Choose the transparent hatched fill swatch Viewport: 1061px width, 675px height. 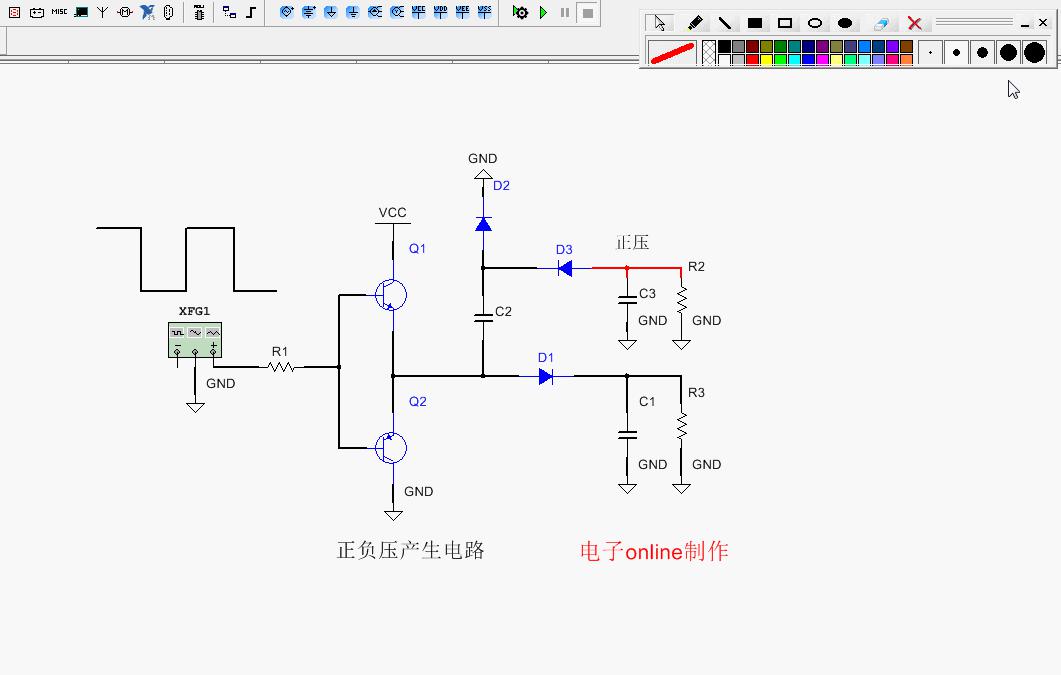click(x=709, y=53)
